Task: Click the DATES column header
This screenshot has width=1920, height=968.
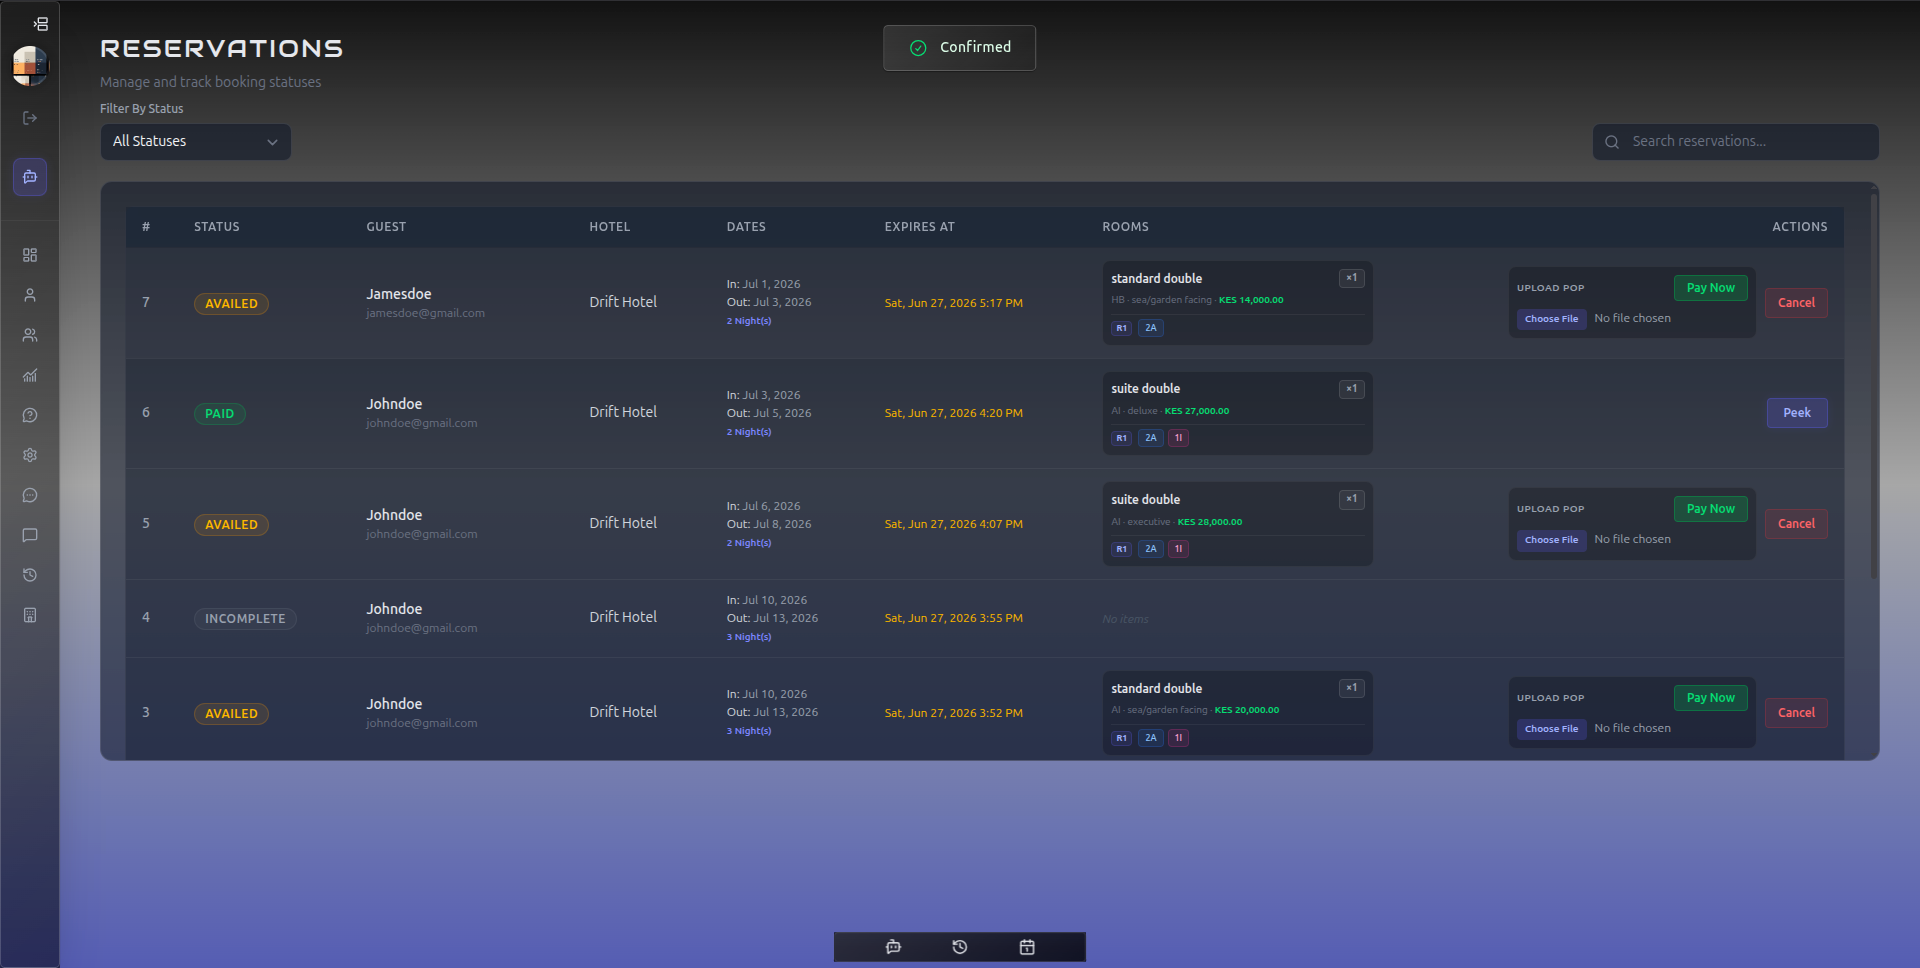Action: [746, 227]
